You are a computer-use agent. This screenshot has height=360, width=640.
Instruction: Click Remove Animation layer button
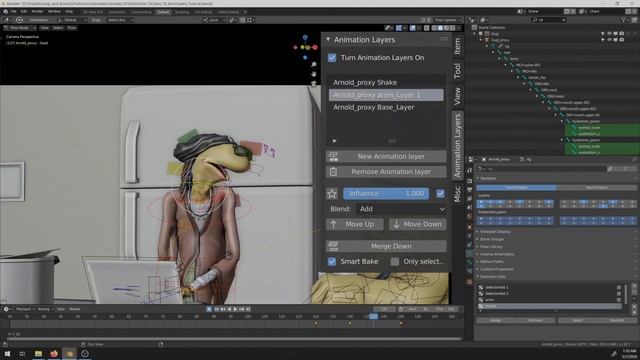point(386,172)
